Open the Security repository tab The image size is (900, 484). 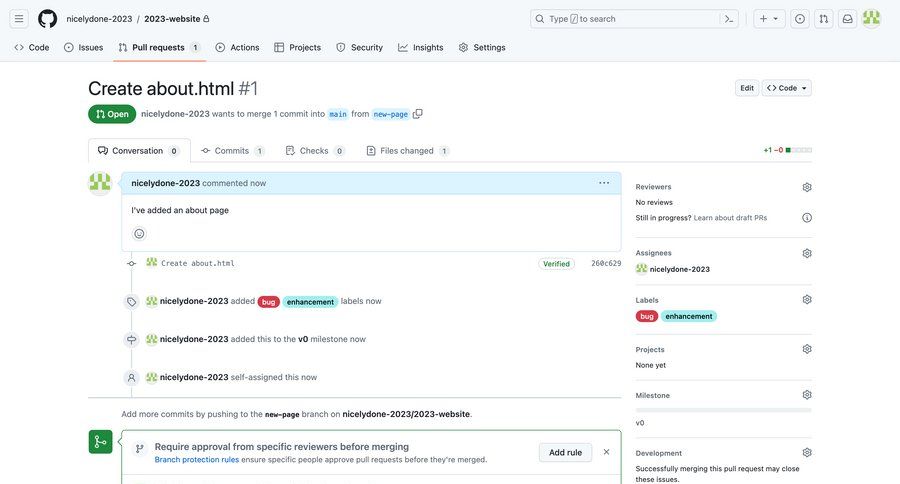[359, 48]
